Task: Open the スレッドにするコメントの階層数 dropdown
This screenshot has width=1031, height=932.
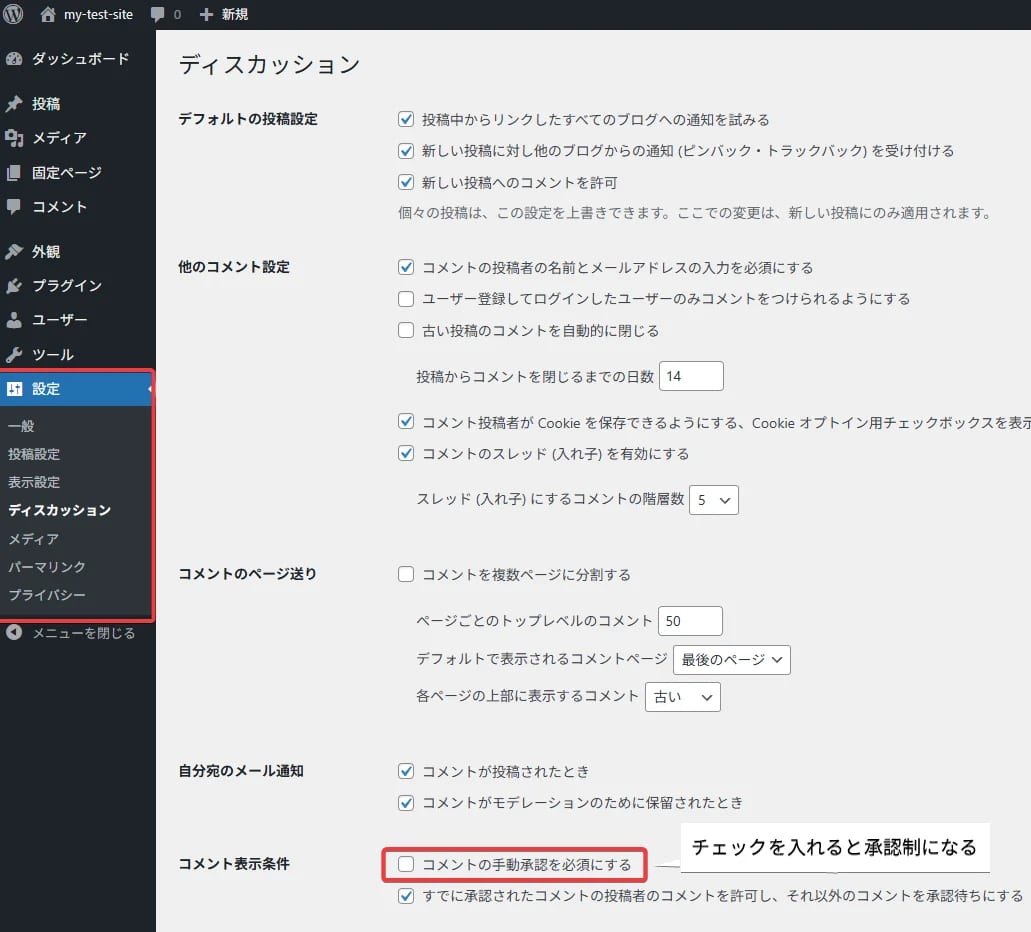Action: tap(713, 499)
